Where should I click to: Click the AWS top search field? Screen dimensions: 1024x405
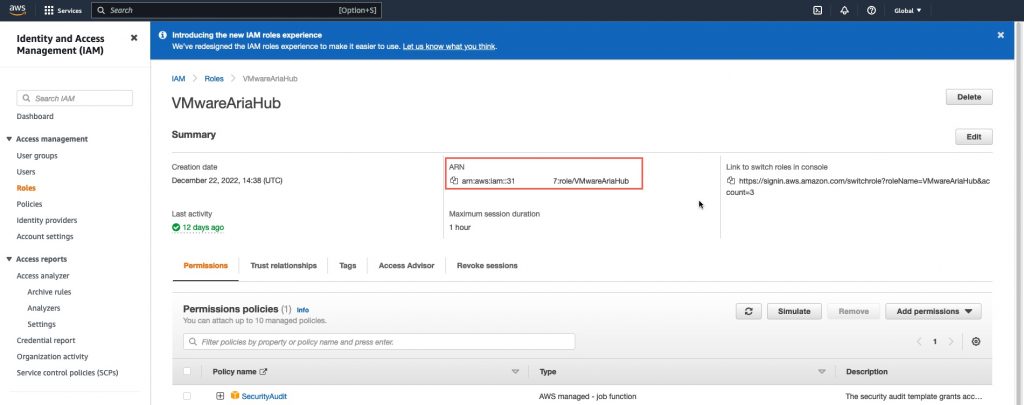pos(236,10)
